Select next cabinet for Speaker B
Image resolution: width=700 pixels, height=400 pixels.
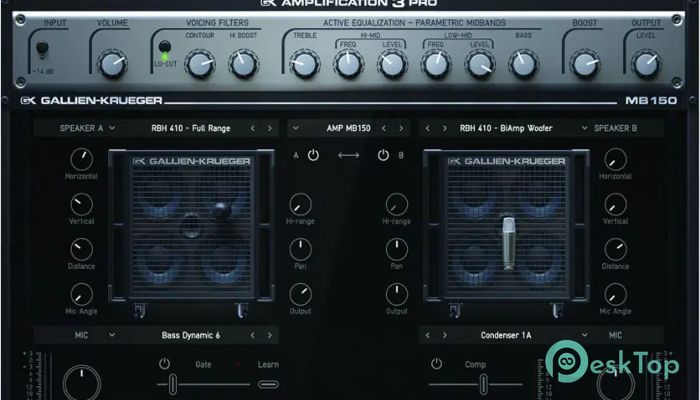(444, 128)
